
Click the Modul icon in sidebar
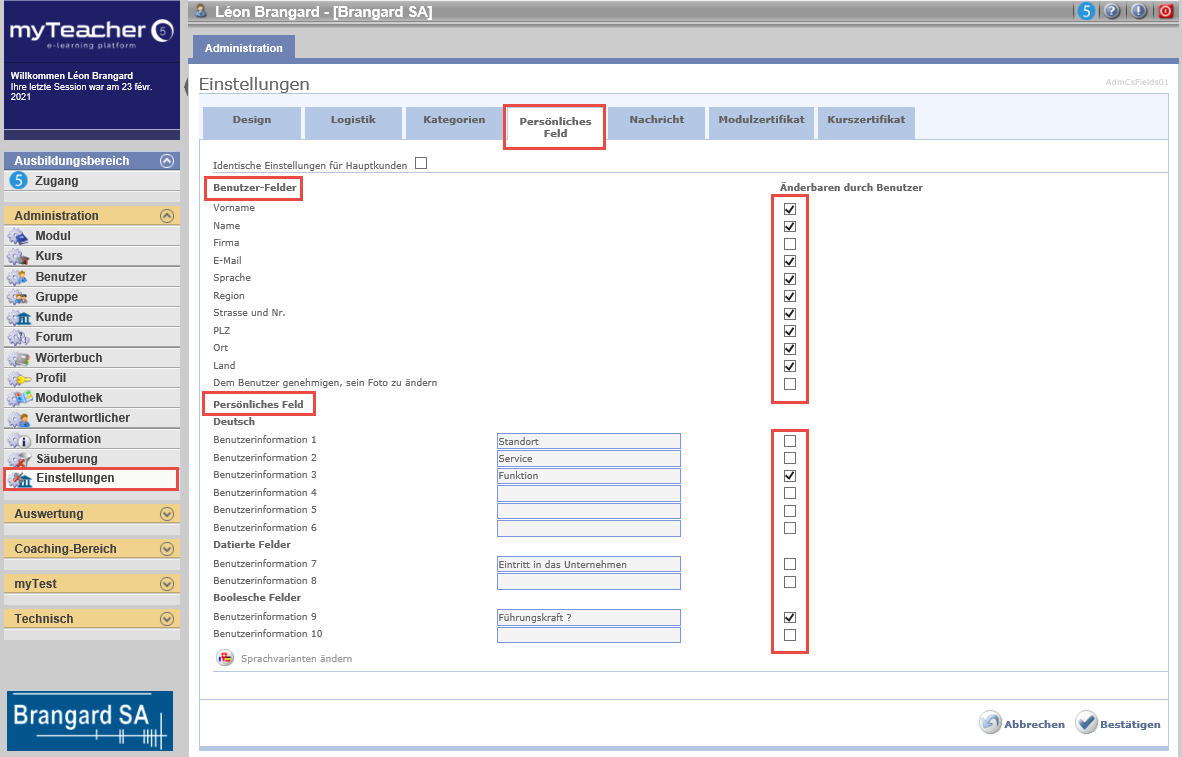(x=18, y=236)
